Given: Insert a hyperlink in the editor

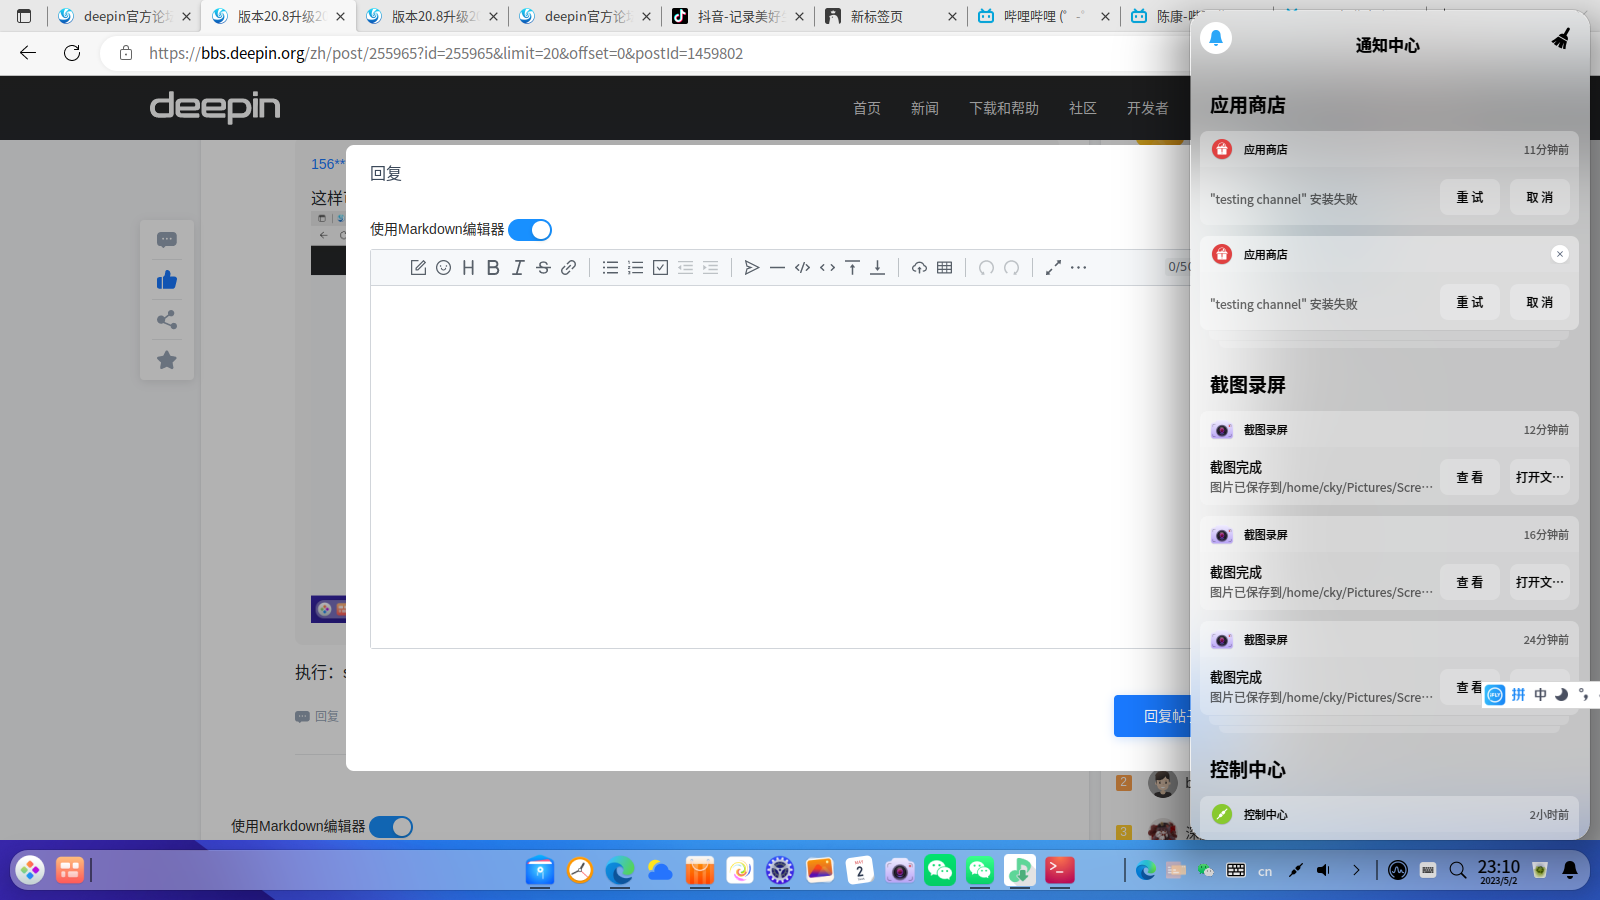Looking at the screenshot, I should (x=568, y=267).
